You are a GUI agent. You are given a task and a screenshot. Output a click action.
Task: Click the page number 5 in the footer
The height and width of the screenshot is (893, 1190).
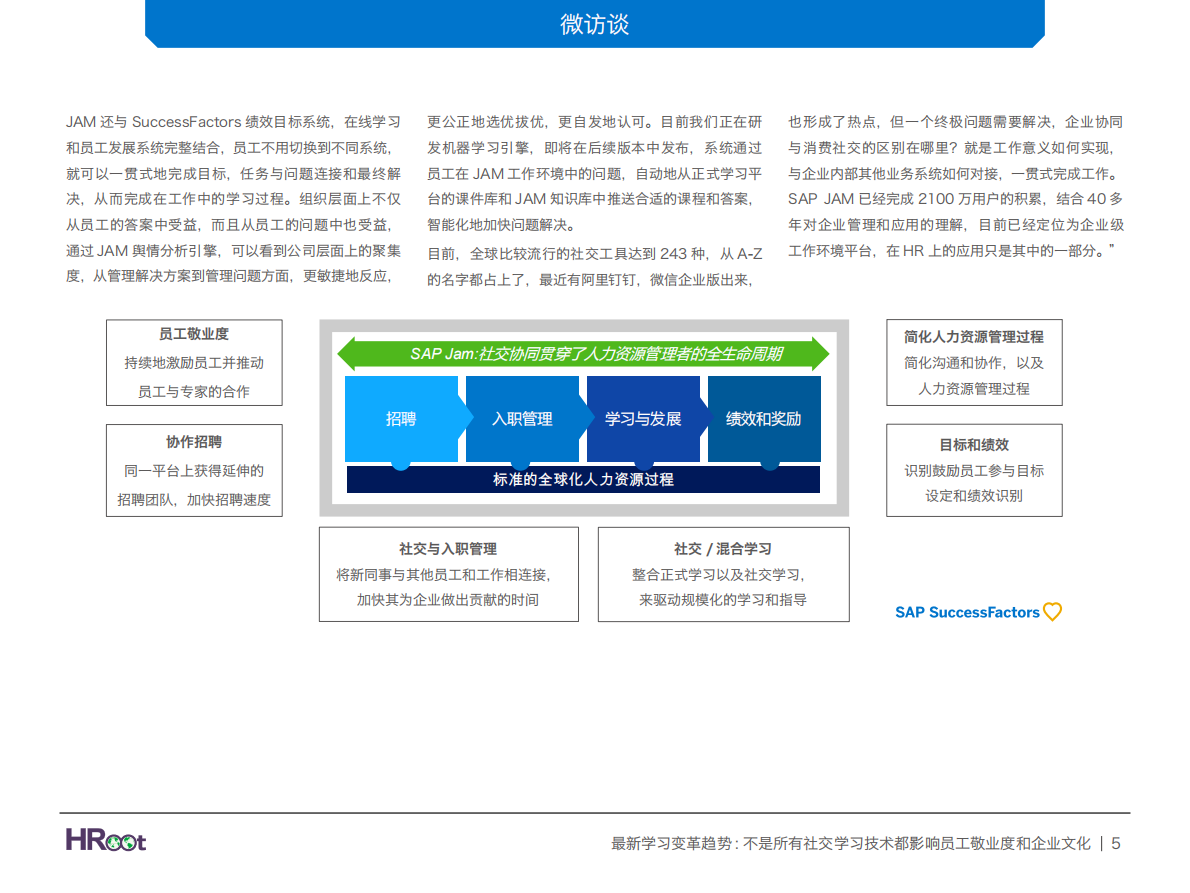(x=1117, y=843)
